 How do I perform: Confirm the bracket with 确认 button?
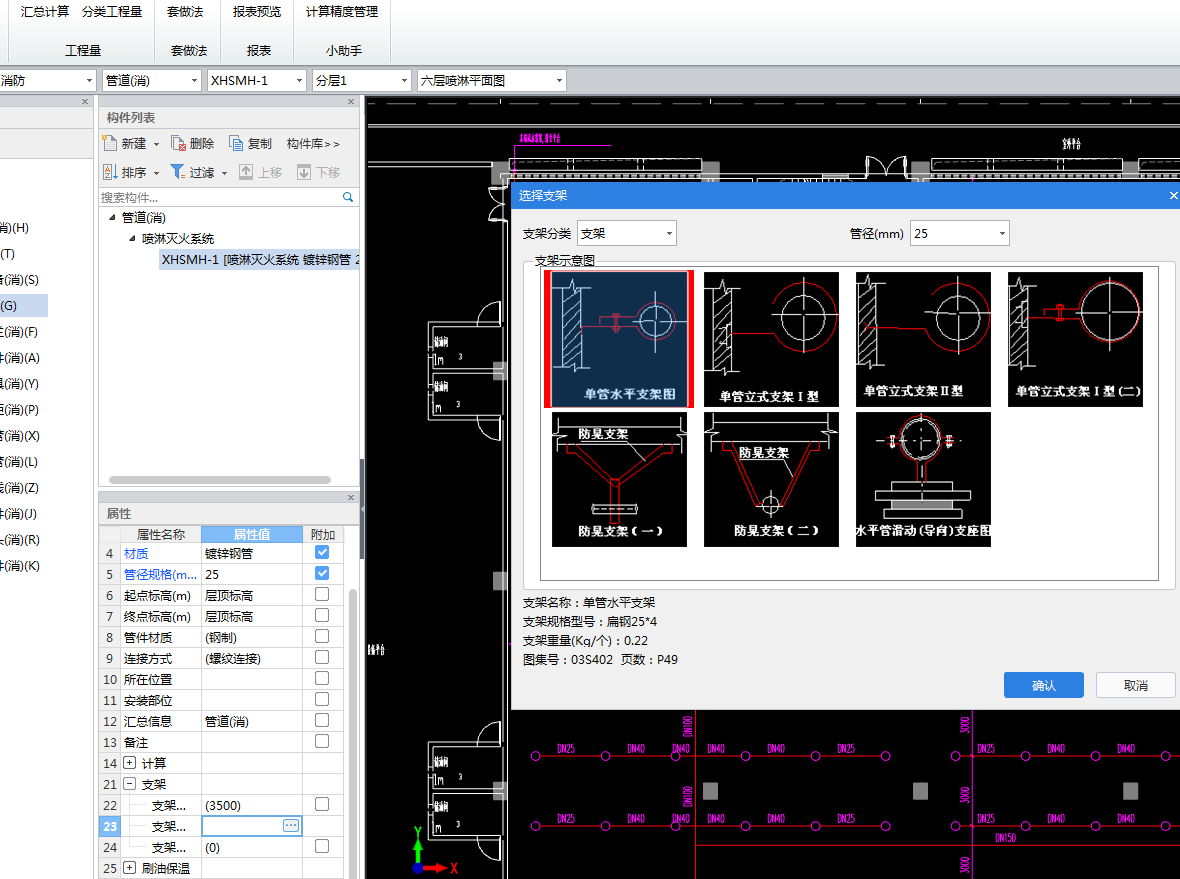(1044, 686)
